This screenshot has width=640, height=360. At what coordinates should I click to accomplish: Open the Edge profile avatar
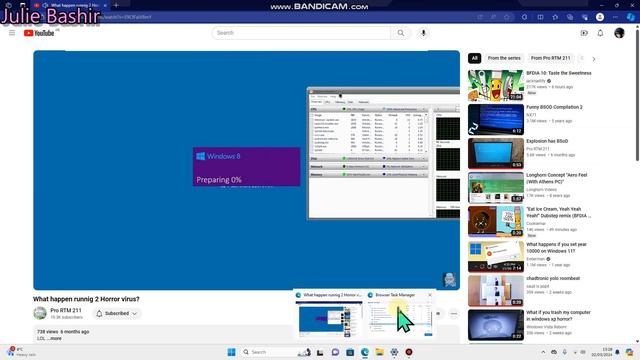tap(600, 17)
